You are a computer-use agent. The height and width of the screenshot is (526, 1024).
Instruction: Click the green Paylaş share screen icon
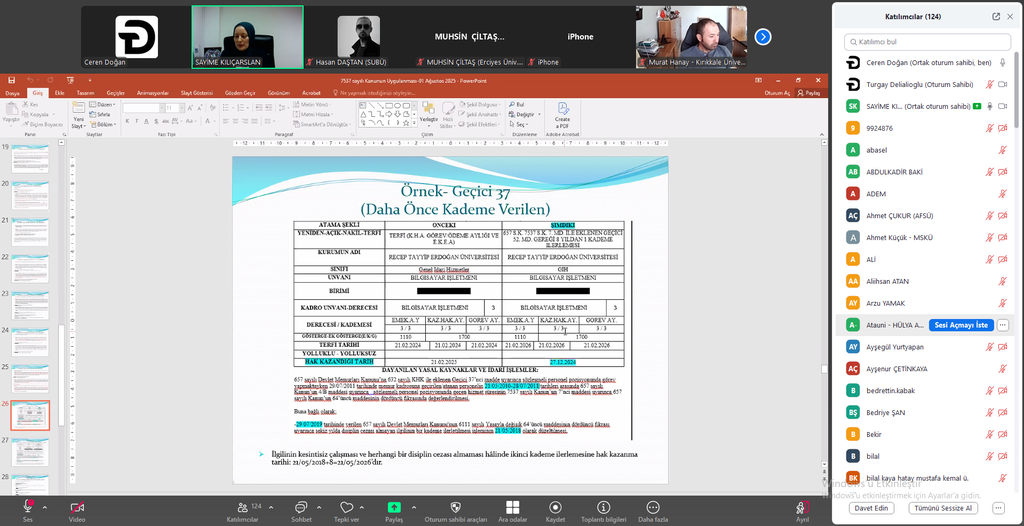(394, 507)
